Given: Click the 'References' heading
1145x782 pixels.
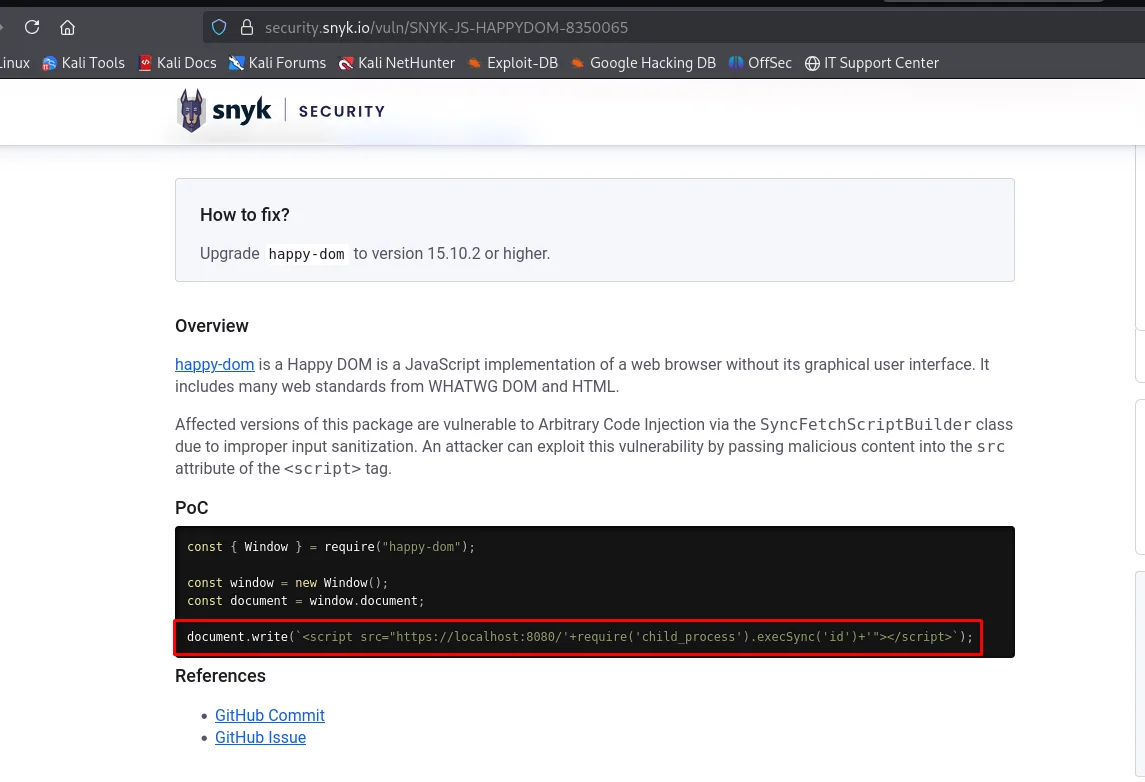Looking at the screenshot, I should point(221,676).
